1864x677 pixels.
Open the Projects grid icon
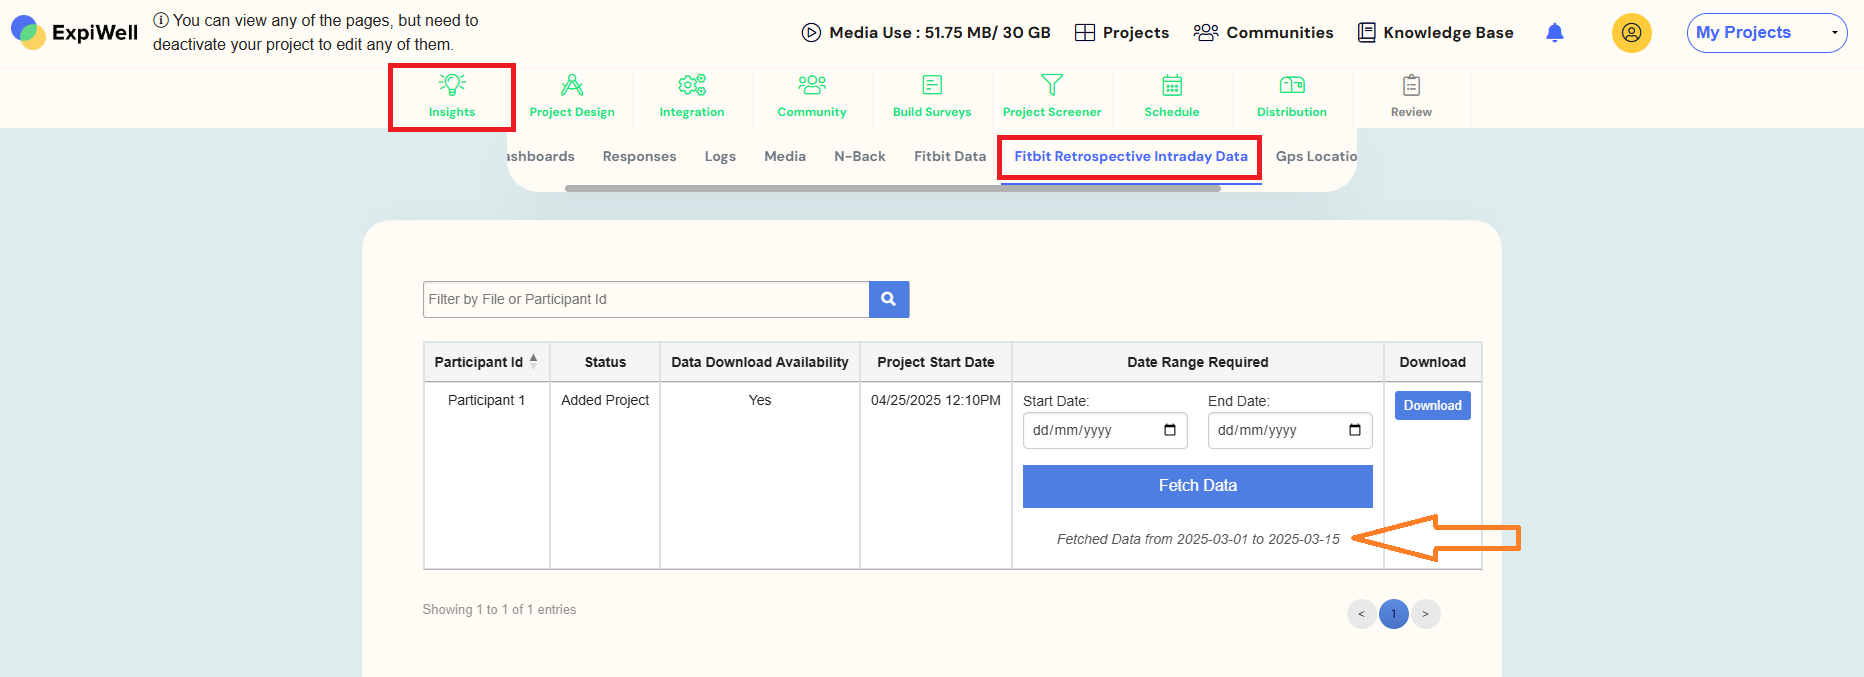[1085, 33]
